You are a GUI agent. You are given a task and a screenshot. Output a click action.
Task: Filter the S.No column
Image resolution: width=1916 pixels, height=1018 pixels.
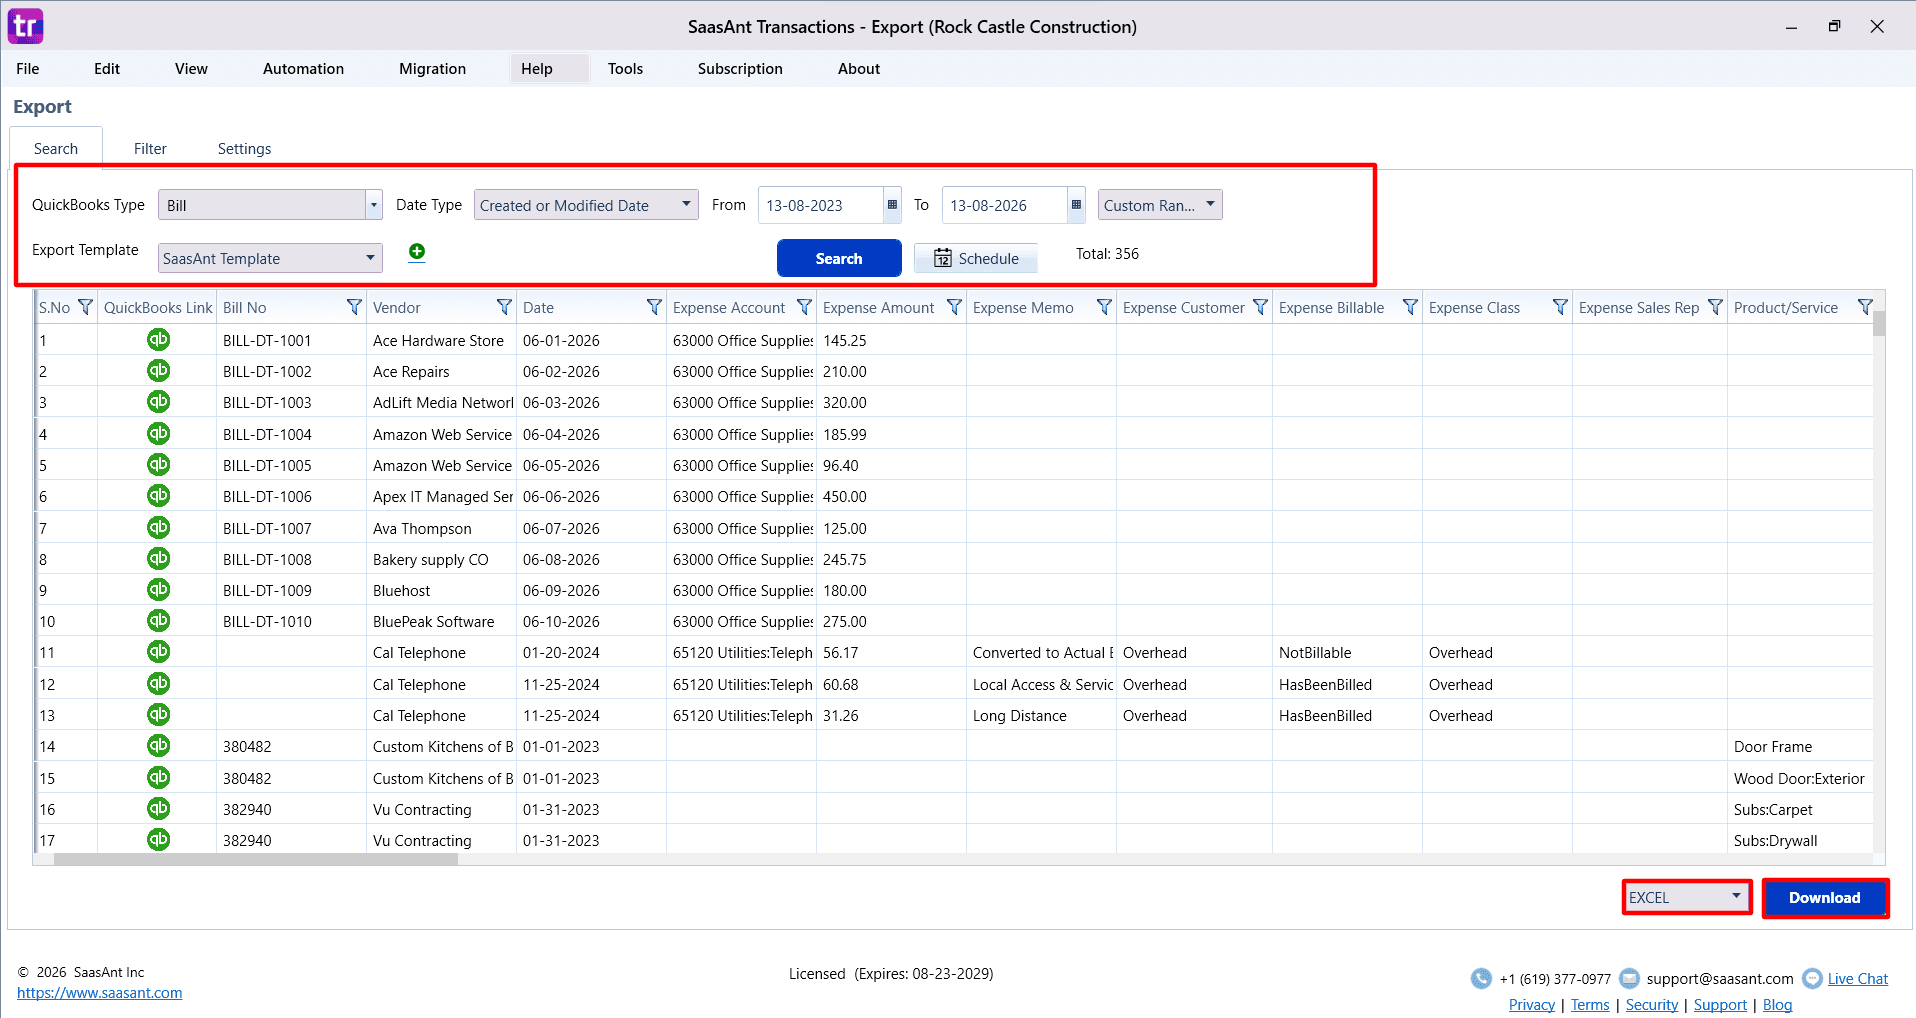tap(85, 307)
